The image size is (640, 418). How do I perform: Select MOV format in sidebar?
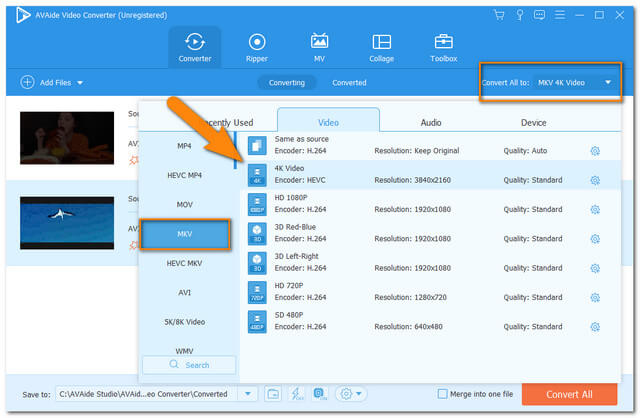pos(184,205)
